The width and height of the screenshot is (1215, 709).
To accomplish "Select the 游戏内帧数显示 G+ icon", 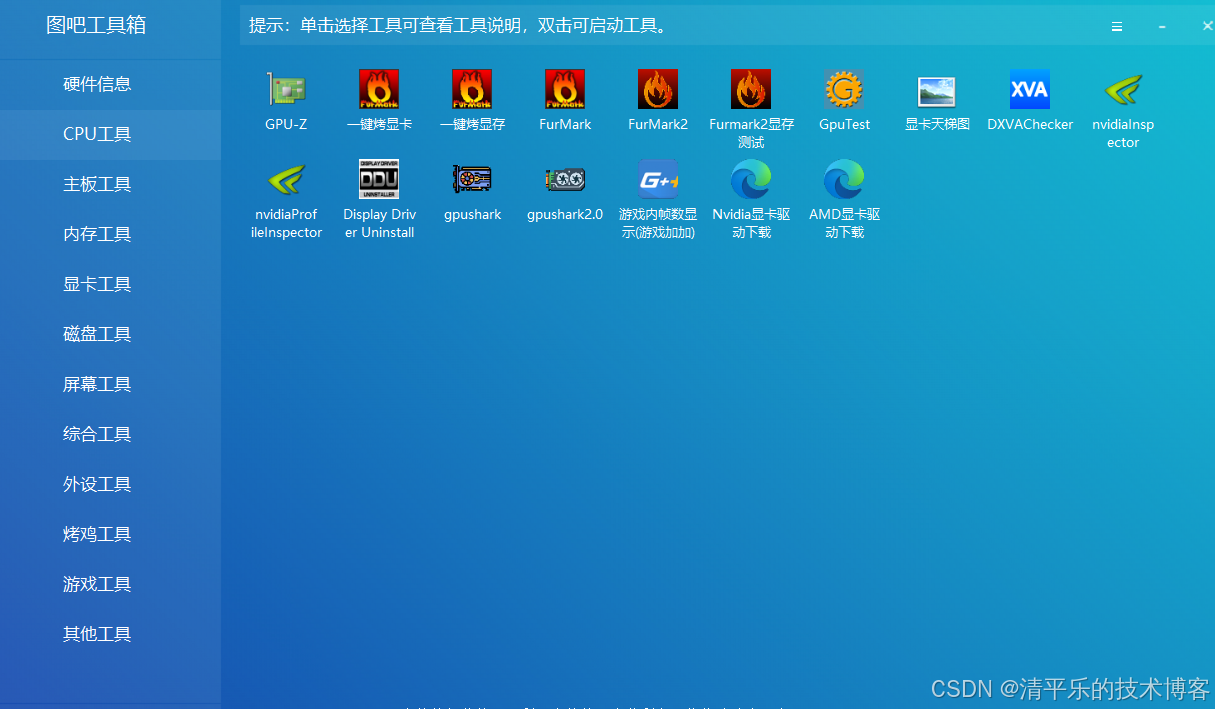I will (658, 179).
